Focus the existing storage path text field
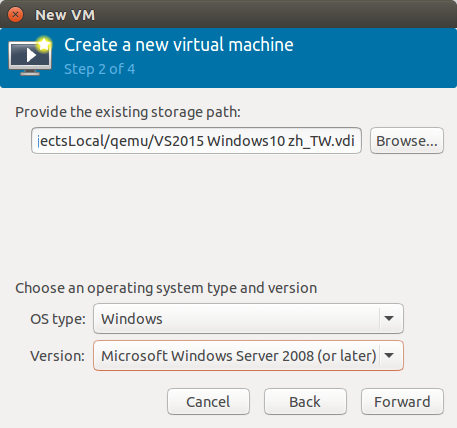 [x=196, y=141]
